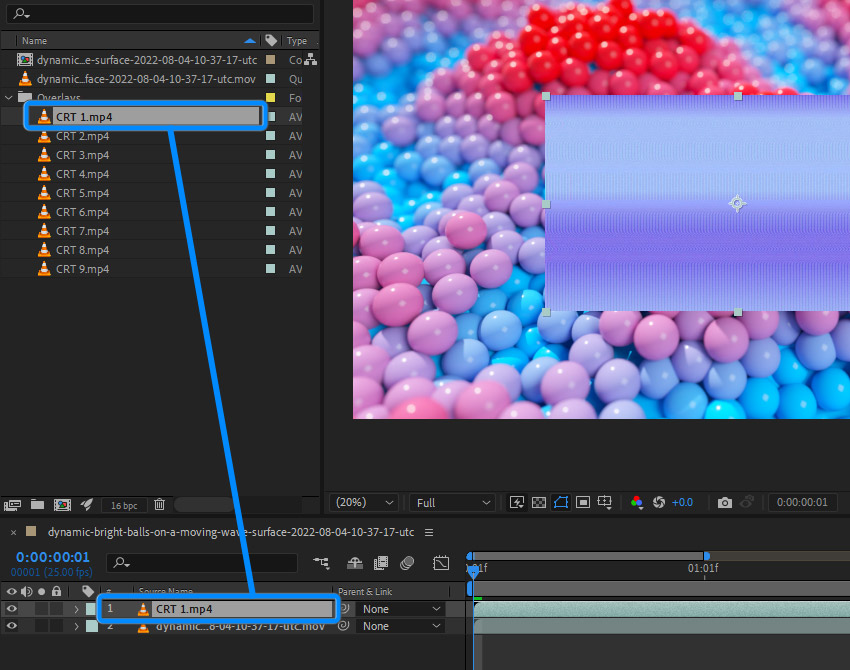Click the label tag column header in Project panel
Screen dimensions: 850x670
pyautogui.click(x=271, y=40)
